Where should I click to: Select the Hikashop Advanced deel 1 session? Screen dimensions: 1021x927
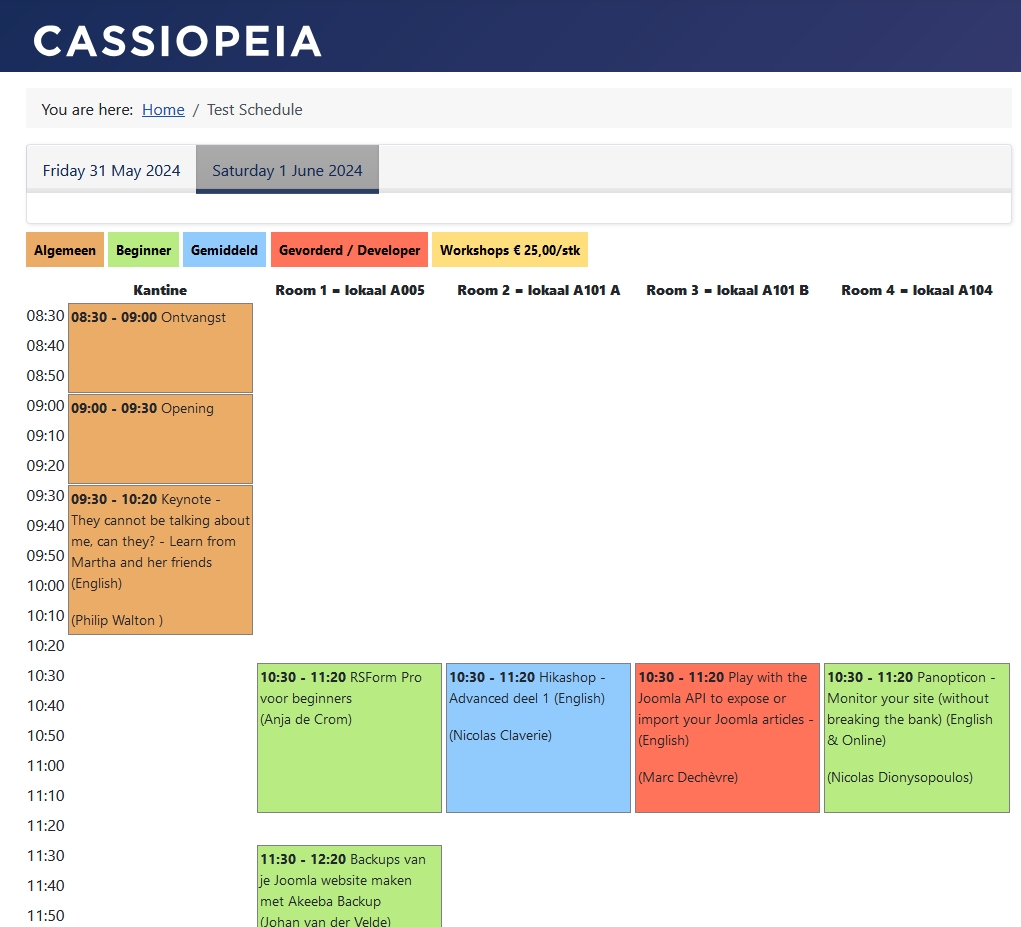(538, 738)
